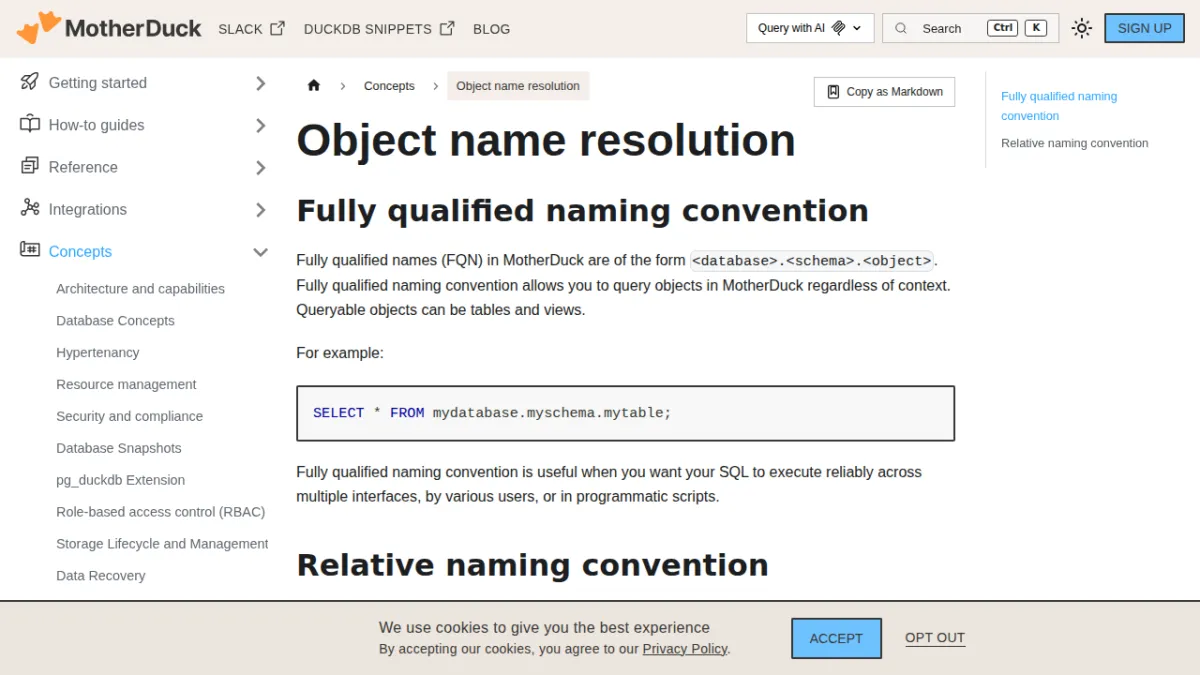1200x675 pixels.
Task: Open pg_duckdb Extension page
Action: click(x=120, y=481)
